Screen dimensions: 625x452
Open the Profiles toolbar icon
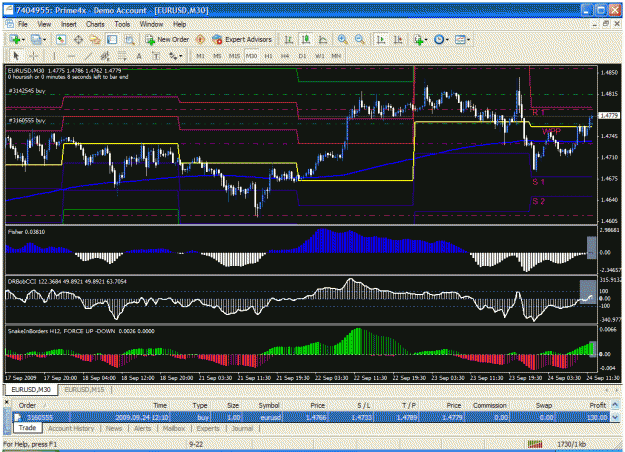(x=35, y=39)
